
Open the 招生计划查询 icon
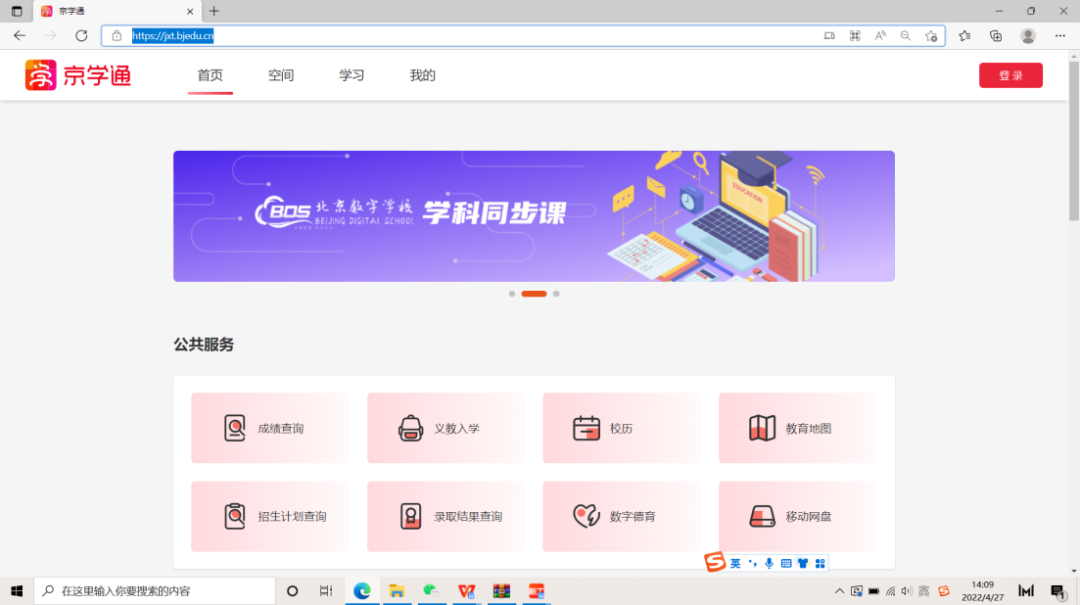[x=235, y=516]
